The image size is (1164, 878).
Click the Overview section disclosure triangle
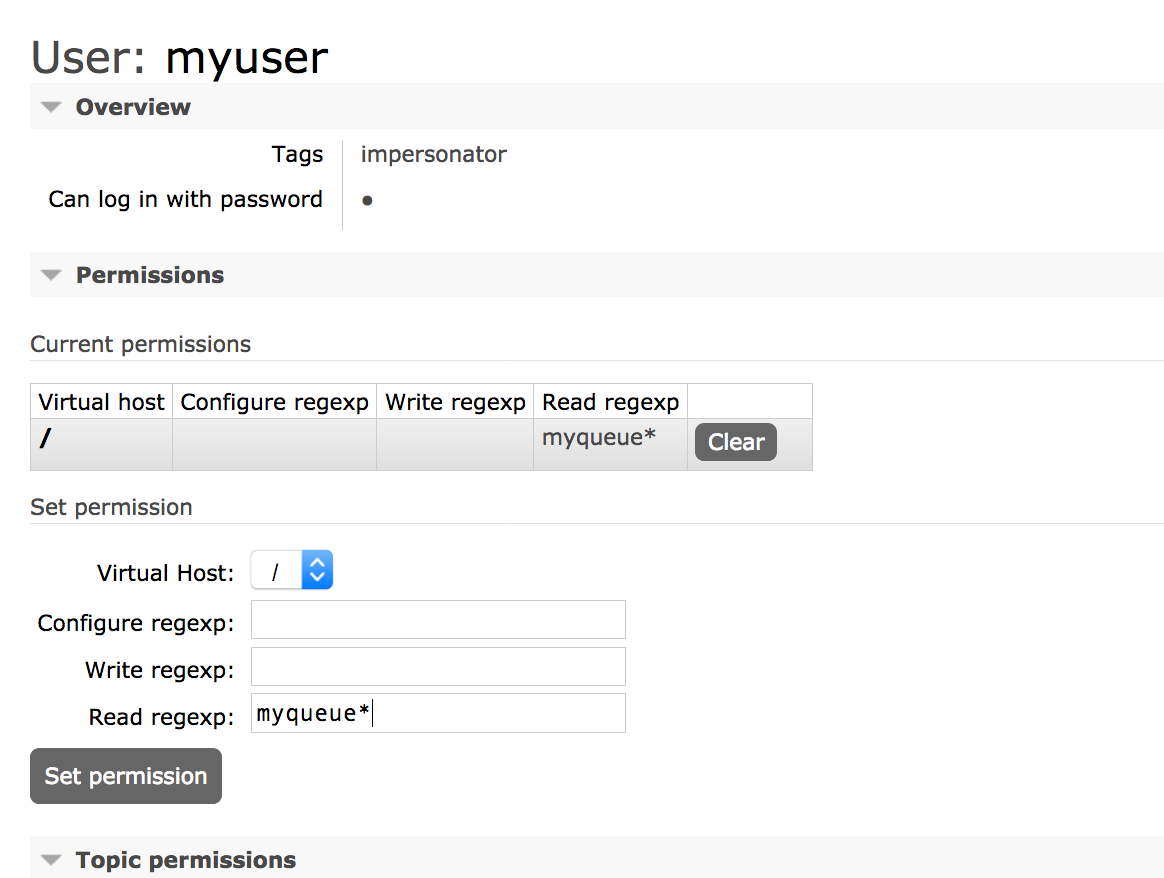[x=54, y=107]
